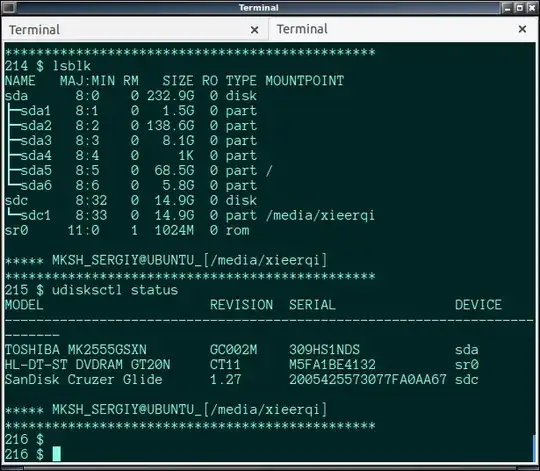Close the second Terminal tab
Image resolution: width=540 pixels, height=471 pixels.
(x=522, y=29)
